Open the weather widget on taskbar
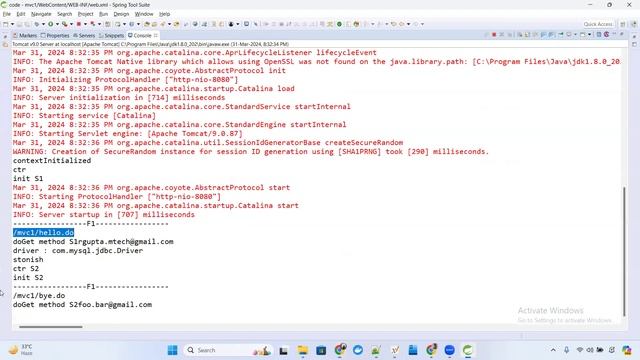 click(x=20, y=350)
